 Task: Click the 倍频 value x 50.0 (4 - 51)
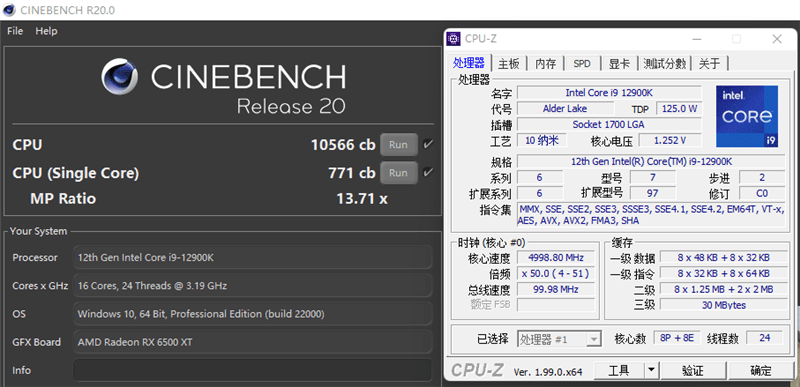coord(556,273)
